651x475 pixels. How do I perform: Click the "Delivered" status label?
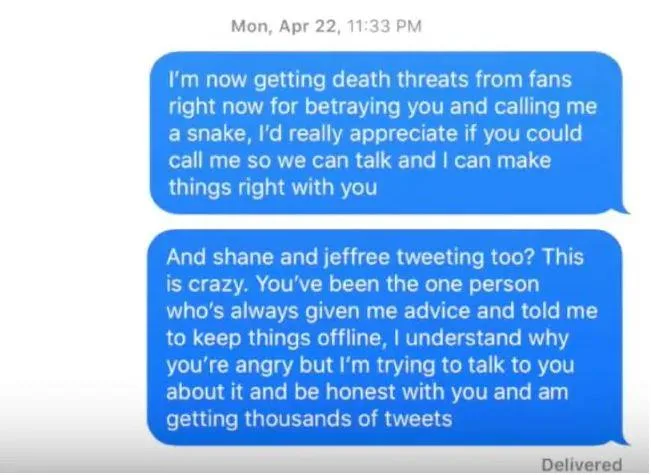582,464
